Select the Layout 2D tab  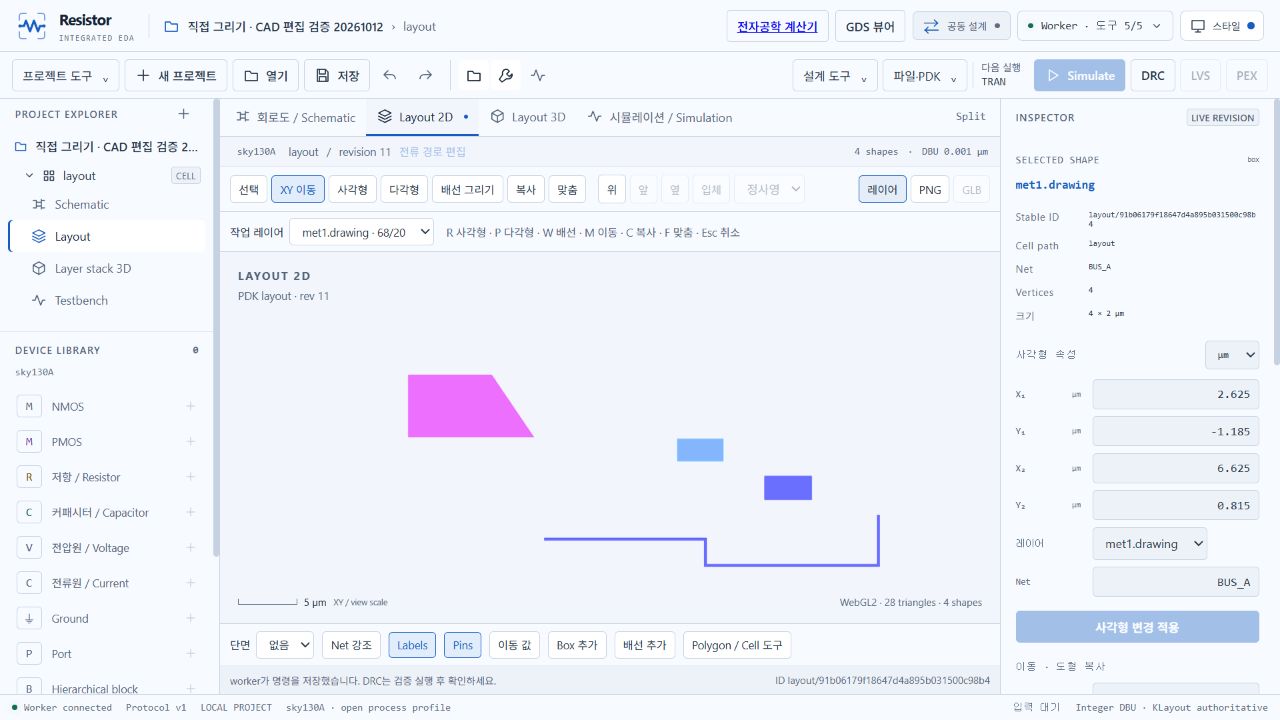(x=422, y=117)
